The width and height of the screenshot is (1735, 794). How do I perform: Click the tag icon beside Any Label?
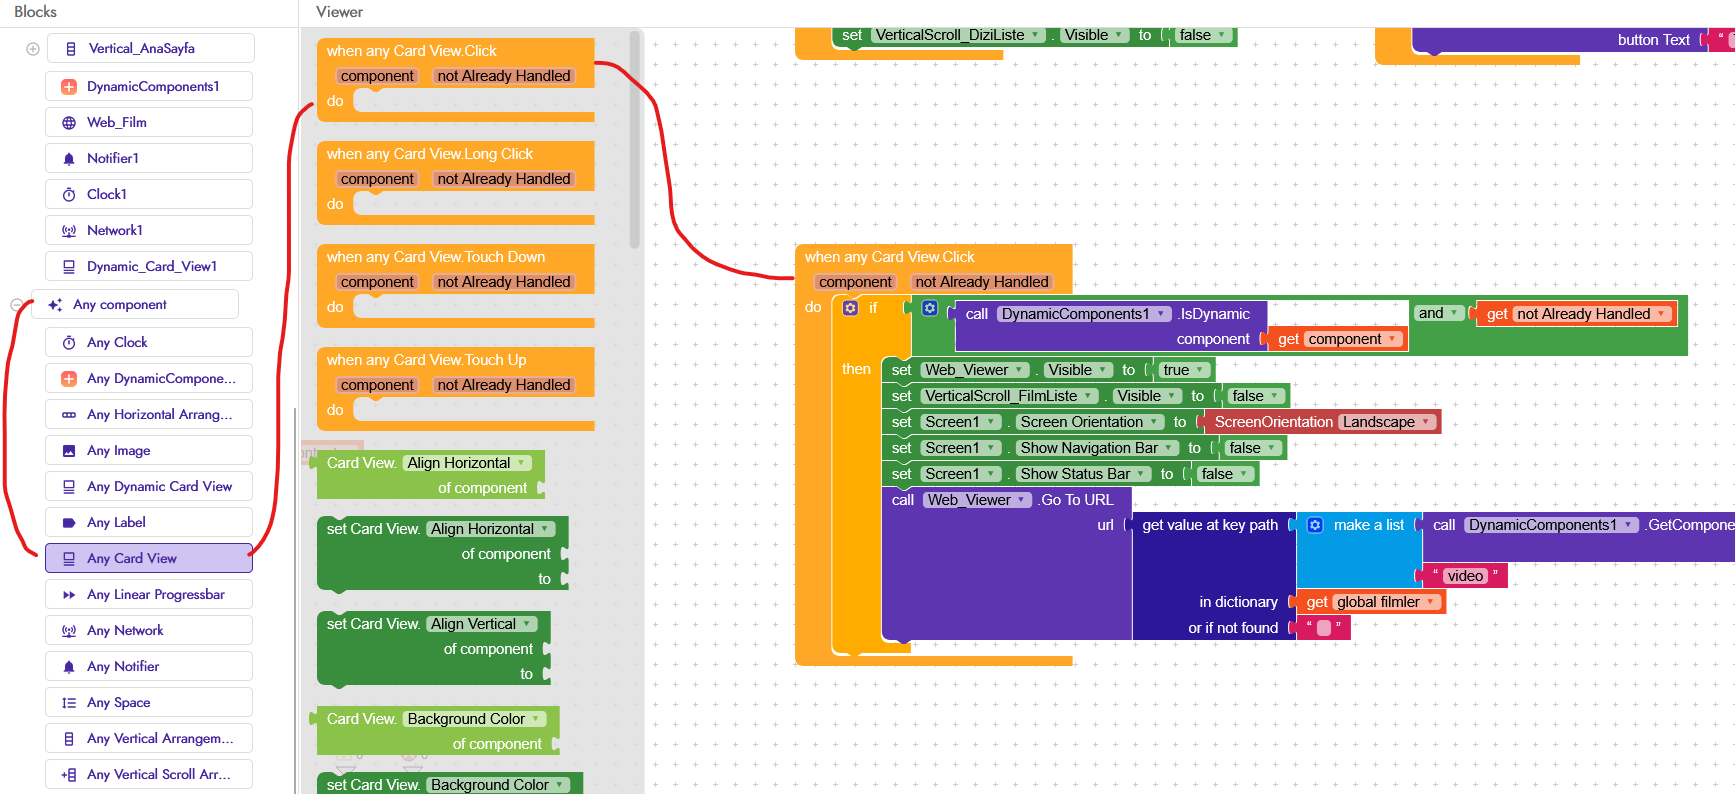coord(69,523)
